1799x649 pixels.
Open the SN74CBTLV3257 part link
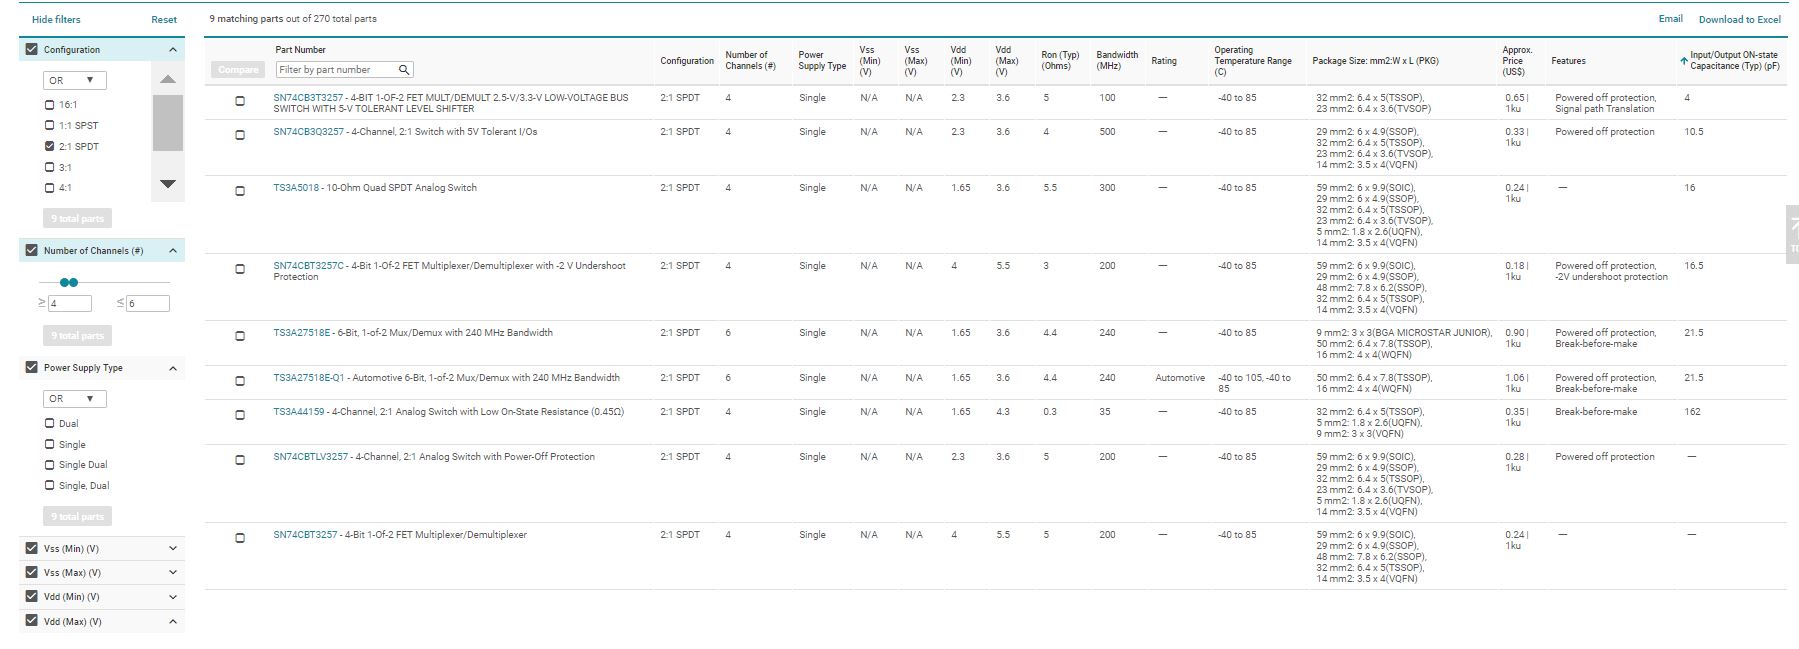tap(310, 457)
